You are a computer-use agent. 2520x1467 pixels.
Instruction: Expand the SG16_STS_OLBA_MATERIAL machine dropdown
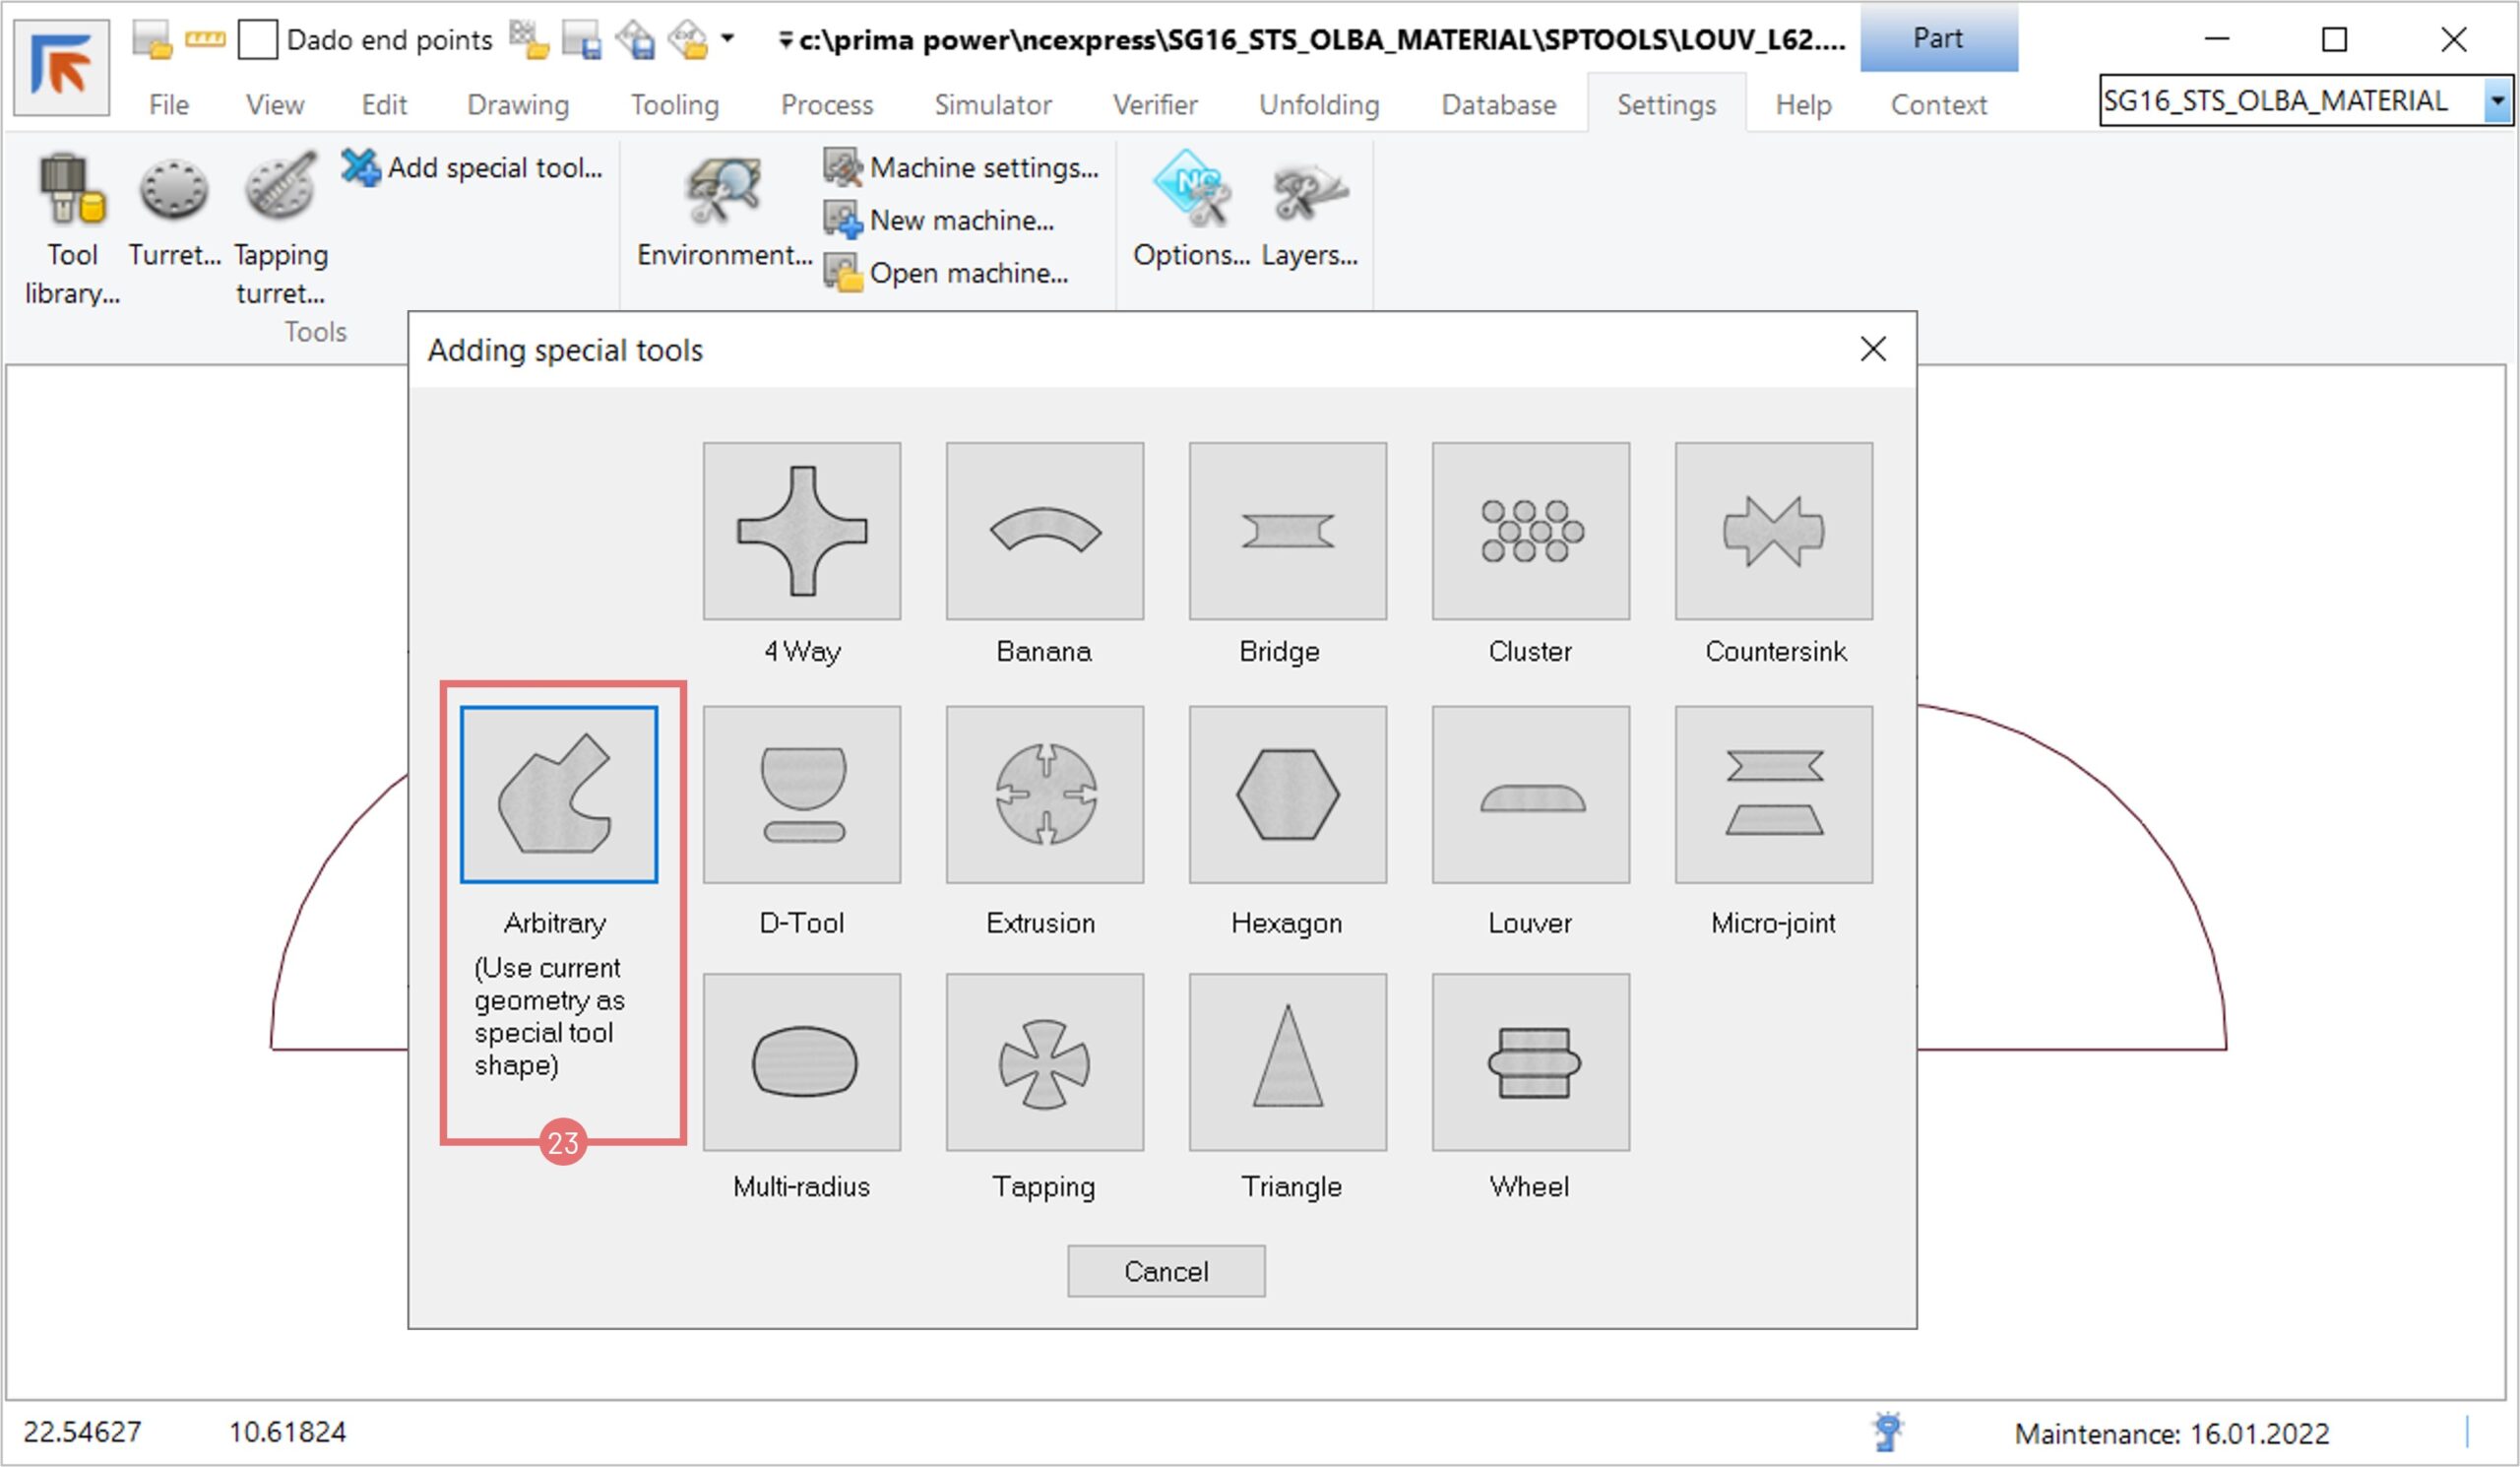[2496, 101]
